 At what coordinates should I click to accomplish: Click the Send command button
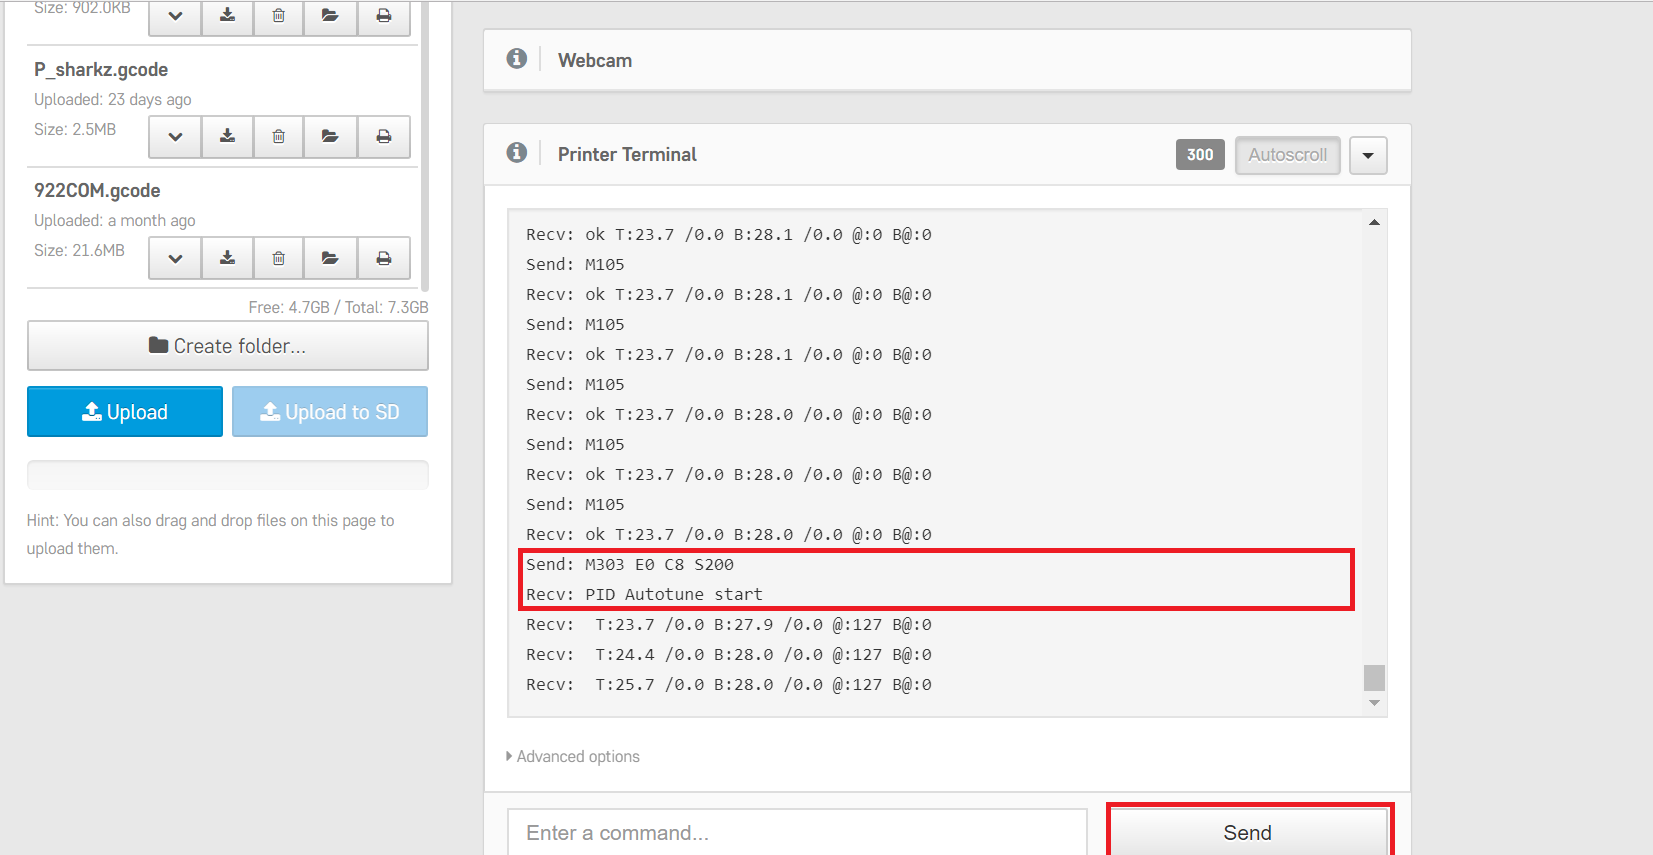point(1249,832)
